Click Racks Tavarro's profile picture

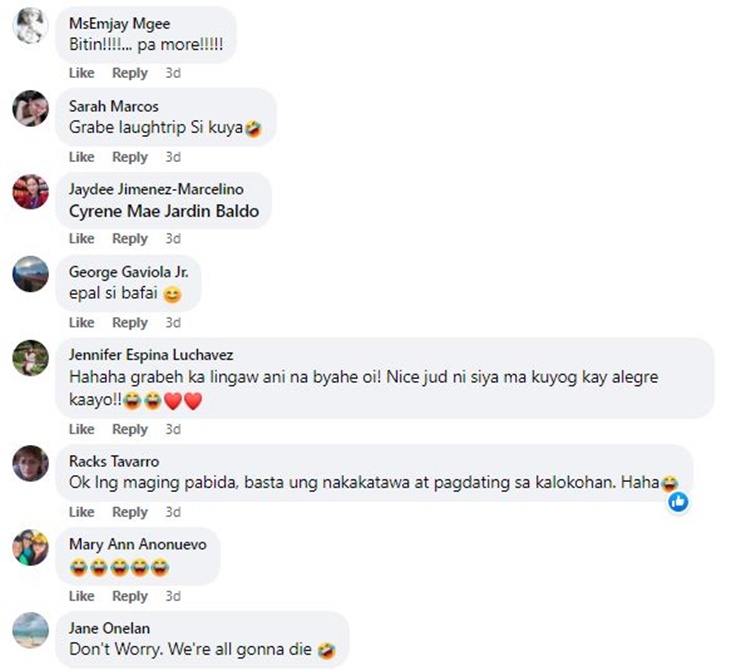point(30,463)
